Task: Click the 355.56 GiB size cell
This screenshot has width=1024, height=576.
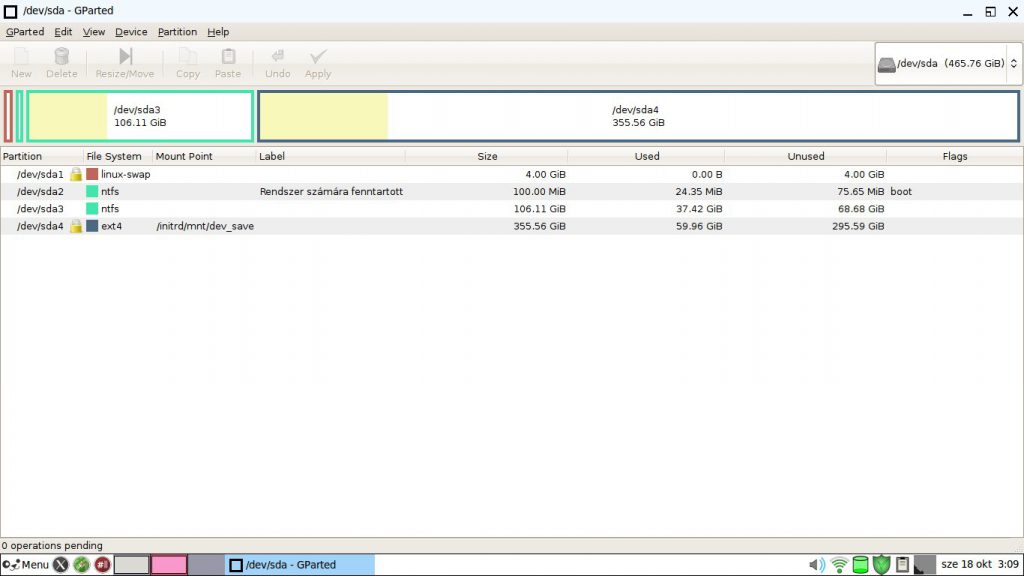Action: [x=539, y=226]
